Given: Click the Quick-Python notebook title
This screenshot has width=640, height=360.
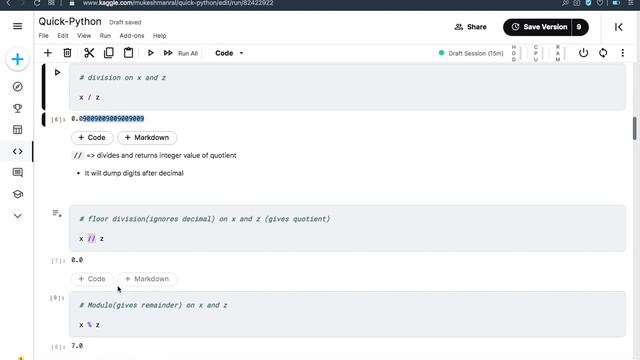Looking at the screenshot, I should pos(70,22).
